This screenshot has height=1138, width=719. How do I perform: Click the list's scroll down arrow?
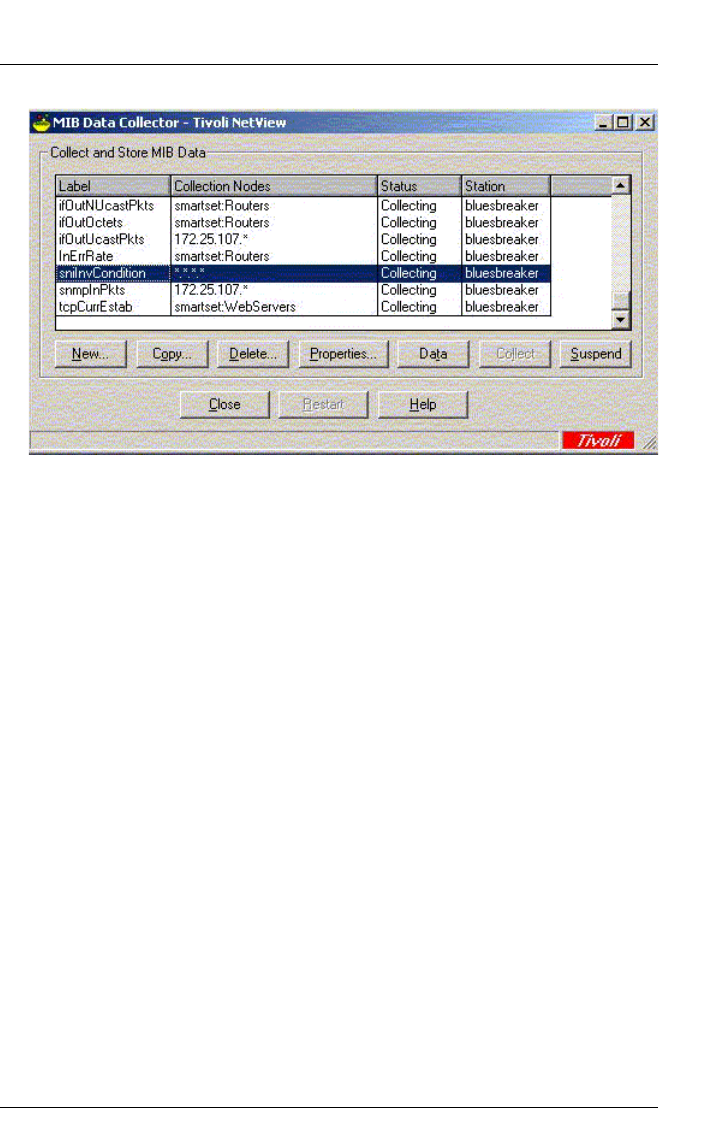point(620,319)
